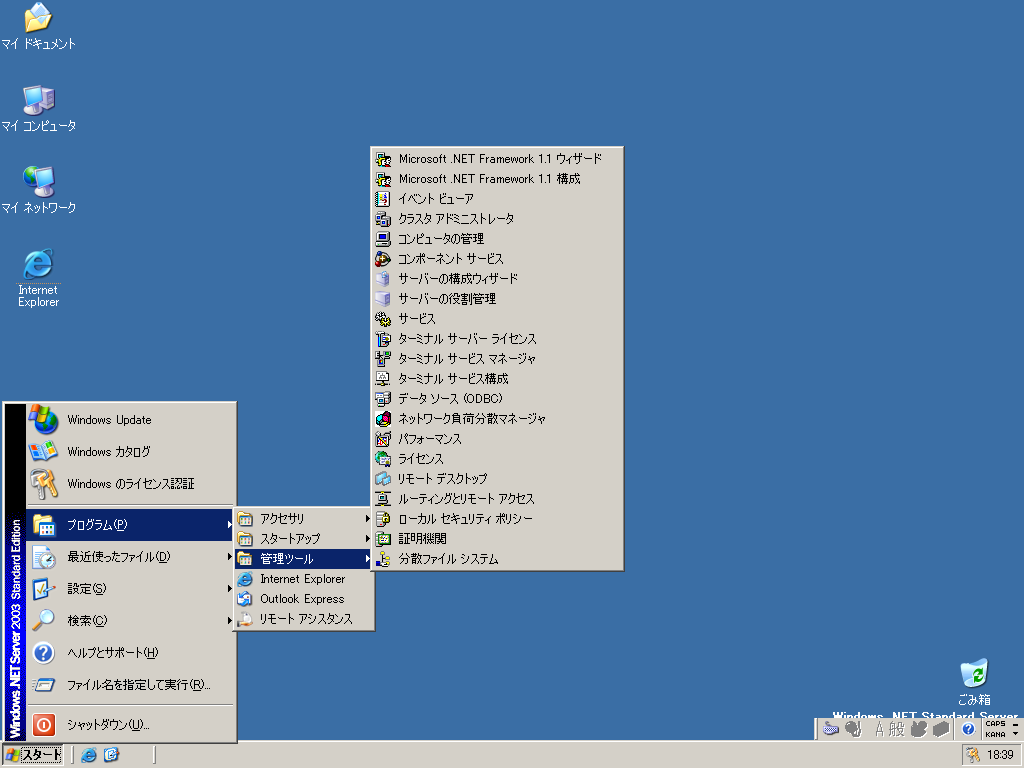Expand アクセサリ submenu arrow

(x=368, y=519)
